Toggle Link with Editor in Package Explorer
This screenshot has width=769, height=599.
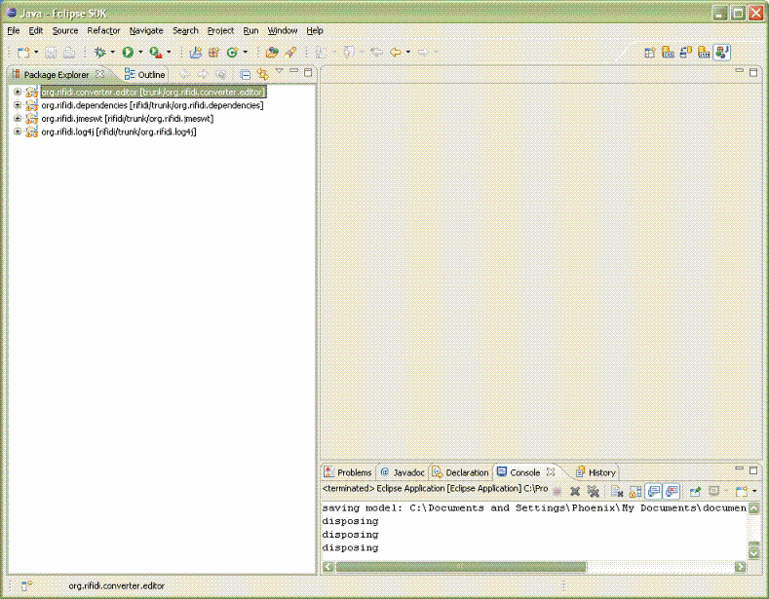coord(263,74)
